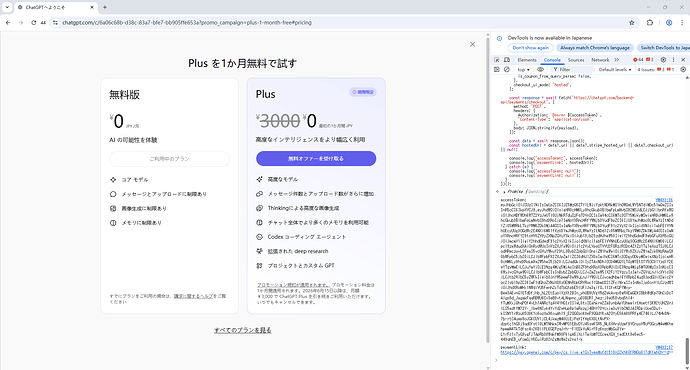Viewport: 690px width, 370px height.
Task: Open すべてのプランを見る link
Action: (242, 330)
